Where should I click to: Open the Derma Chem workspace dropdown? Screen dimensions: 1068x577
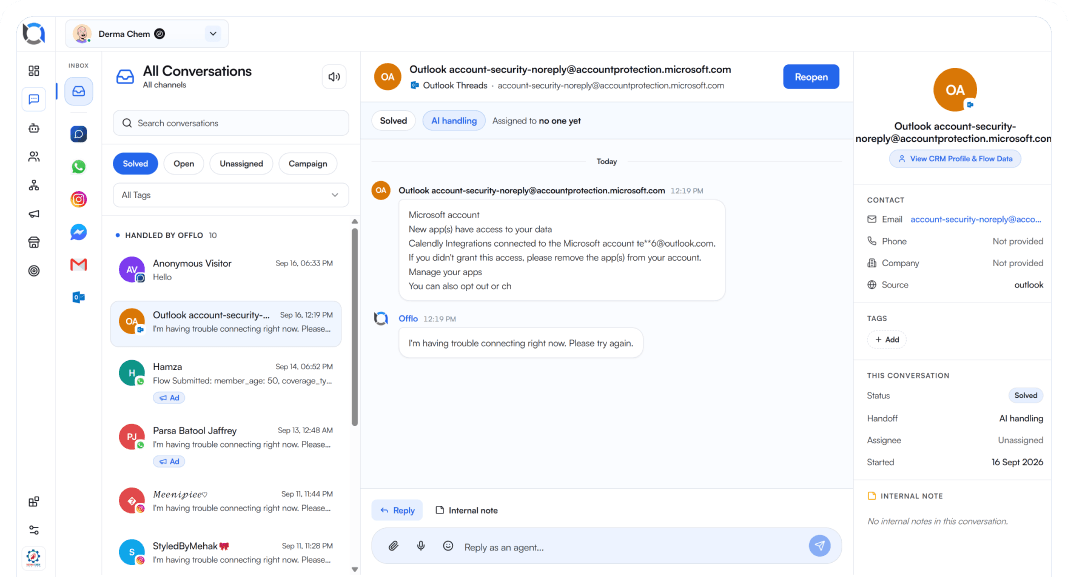coord(147,33)
